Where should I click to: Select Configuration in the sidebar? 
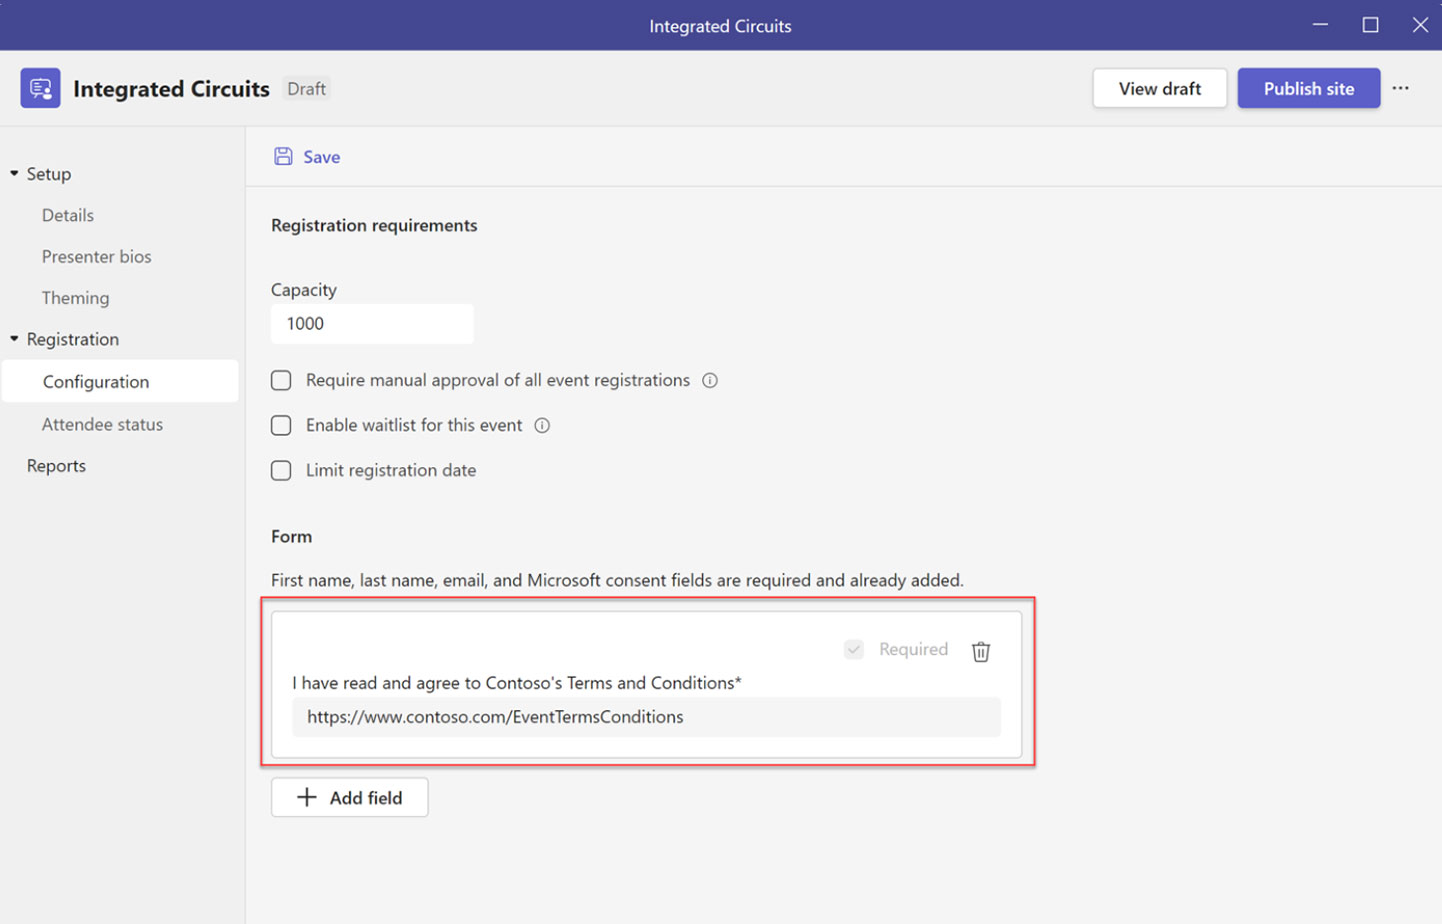coord(120,381)
